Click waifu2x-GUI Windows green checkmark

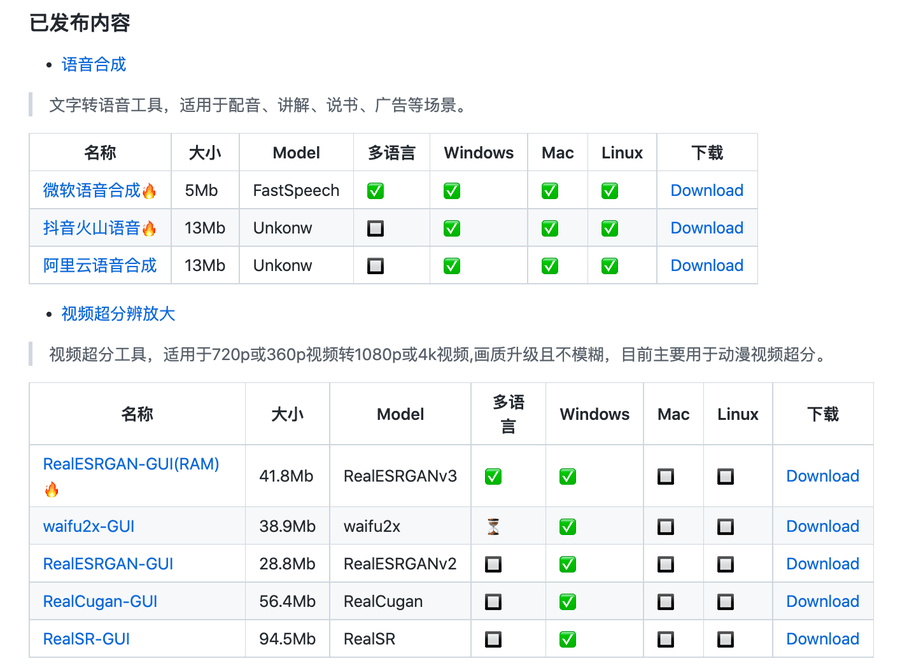coord(568,527)
